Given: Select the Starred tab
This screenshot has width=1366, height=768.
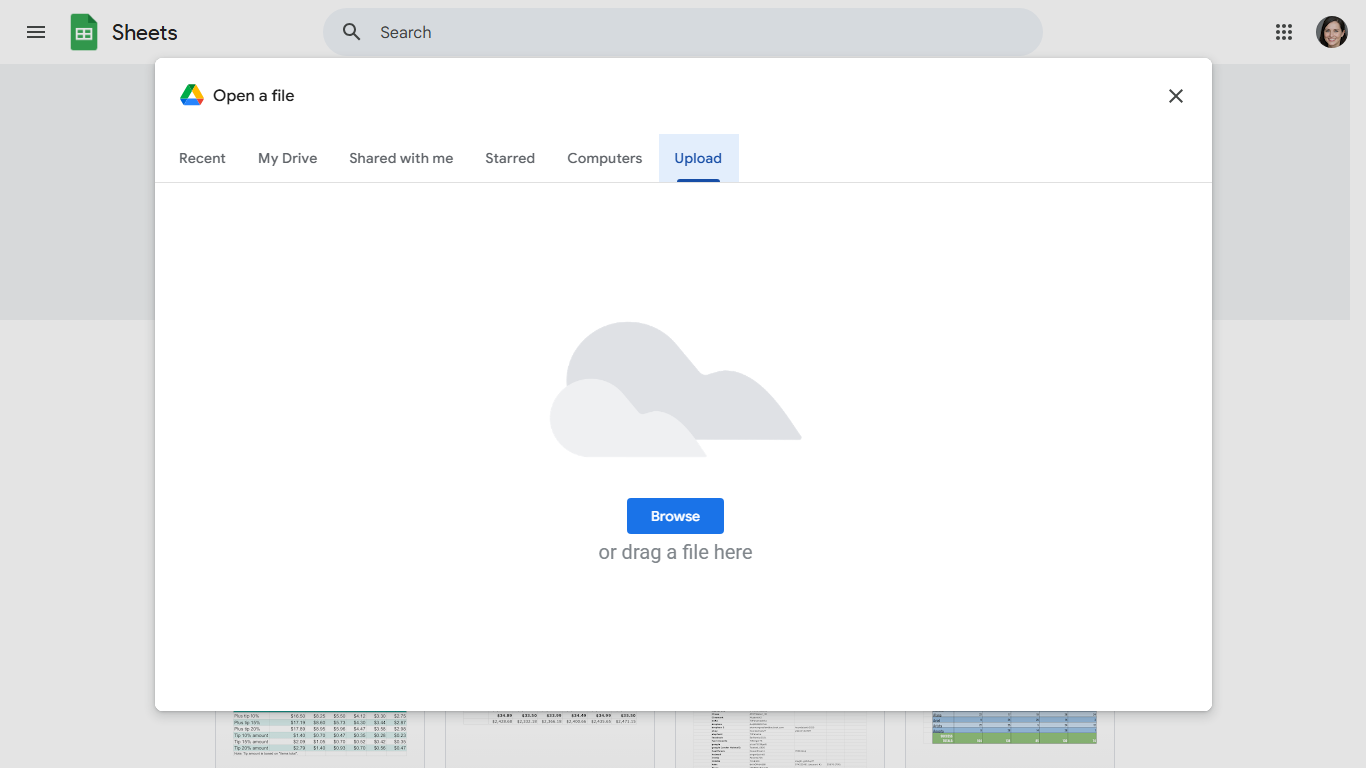Looking at the screenshot, I should pyautogui.click(x=510, y=157).
